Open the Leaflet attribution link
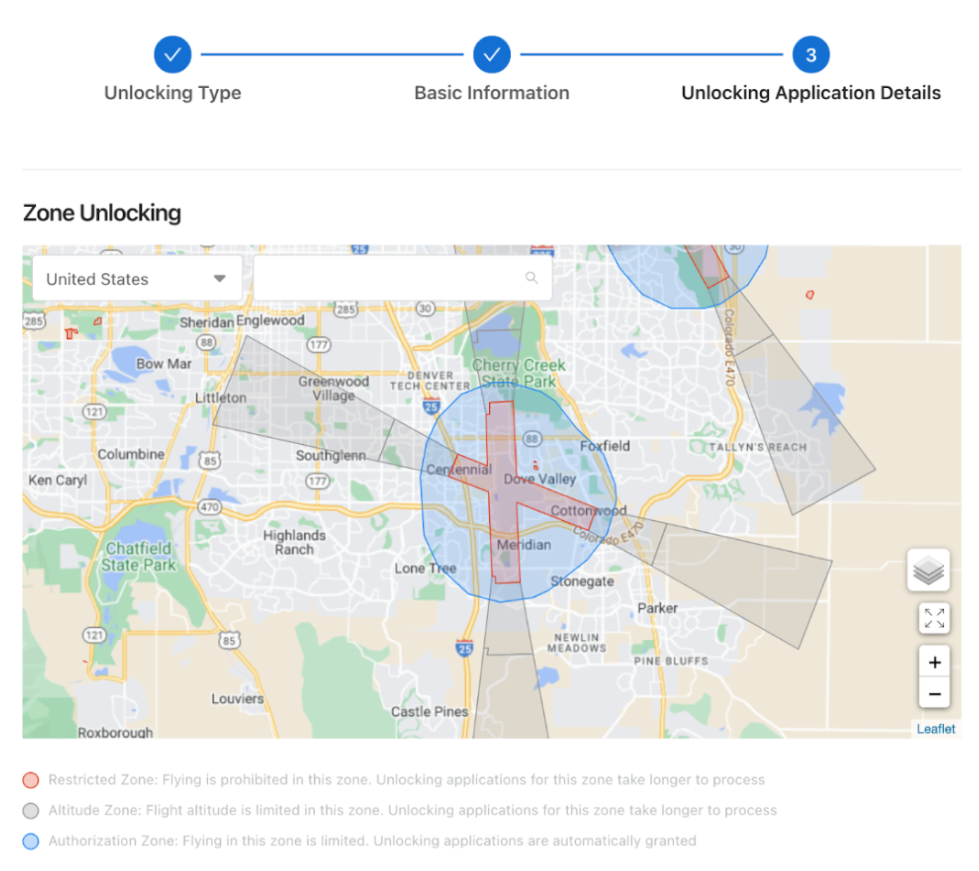This screenshot has height=871, width=979. pyautogui.click(x=936, y=728)
